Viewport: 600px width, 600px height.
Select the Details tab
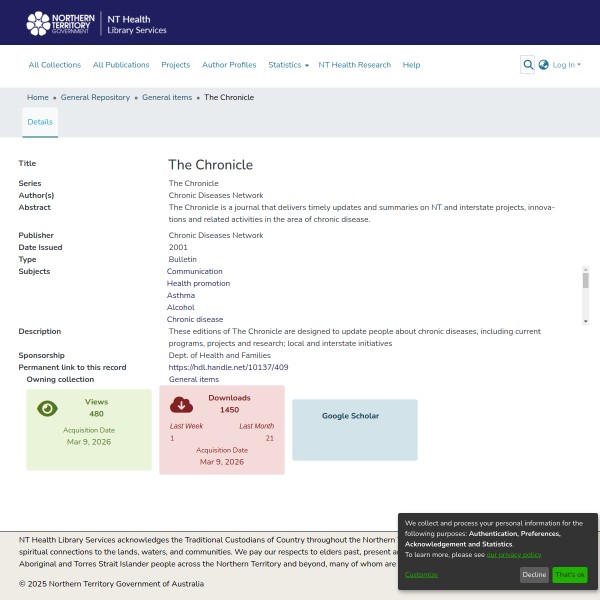point(40,121)
